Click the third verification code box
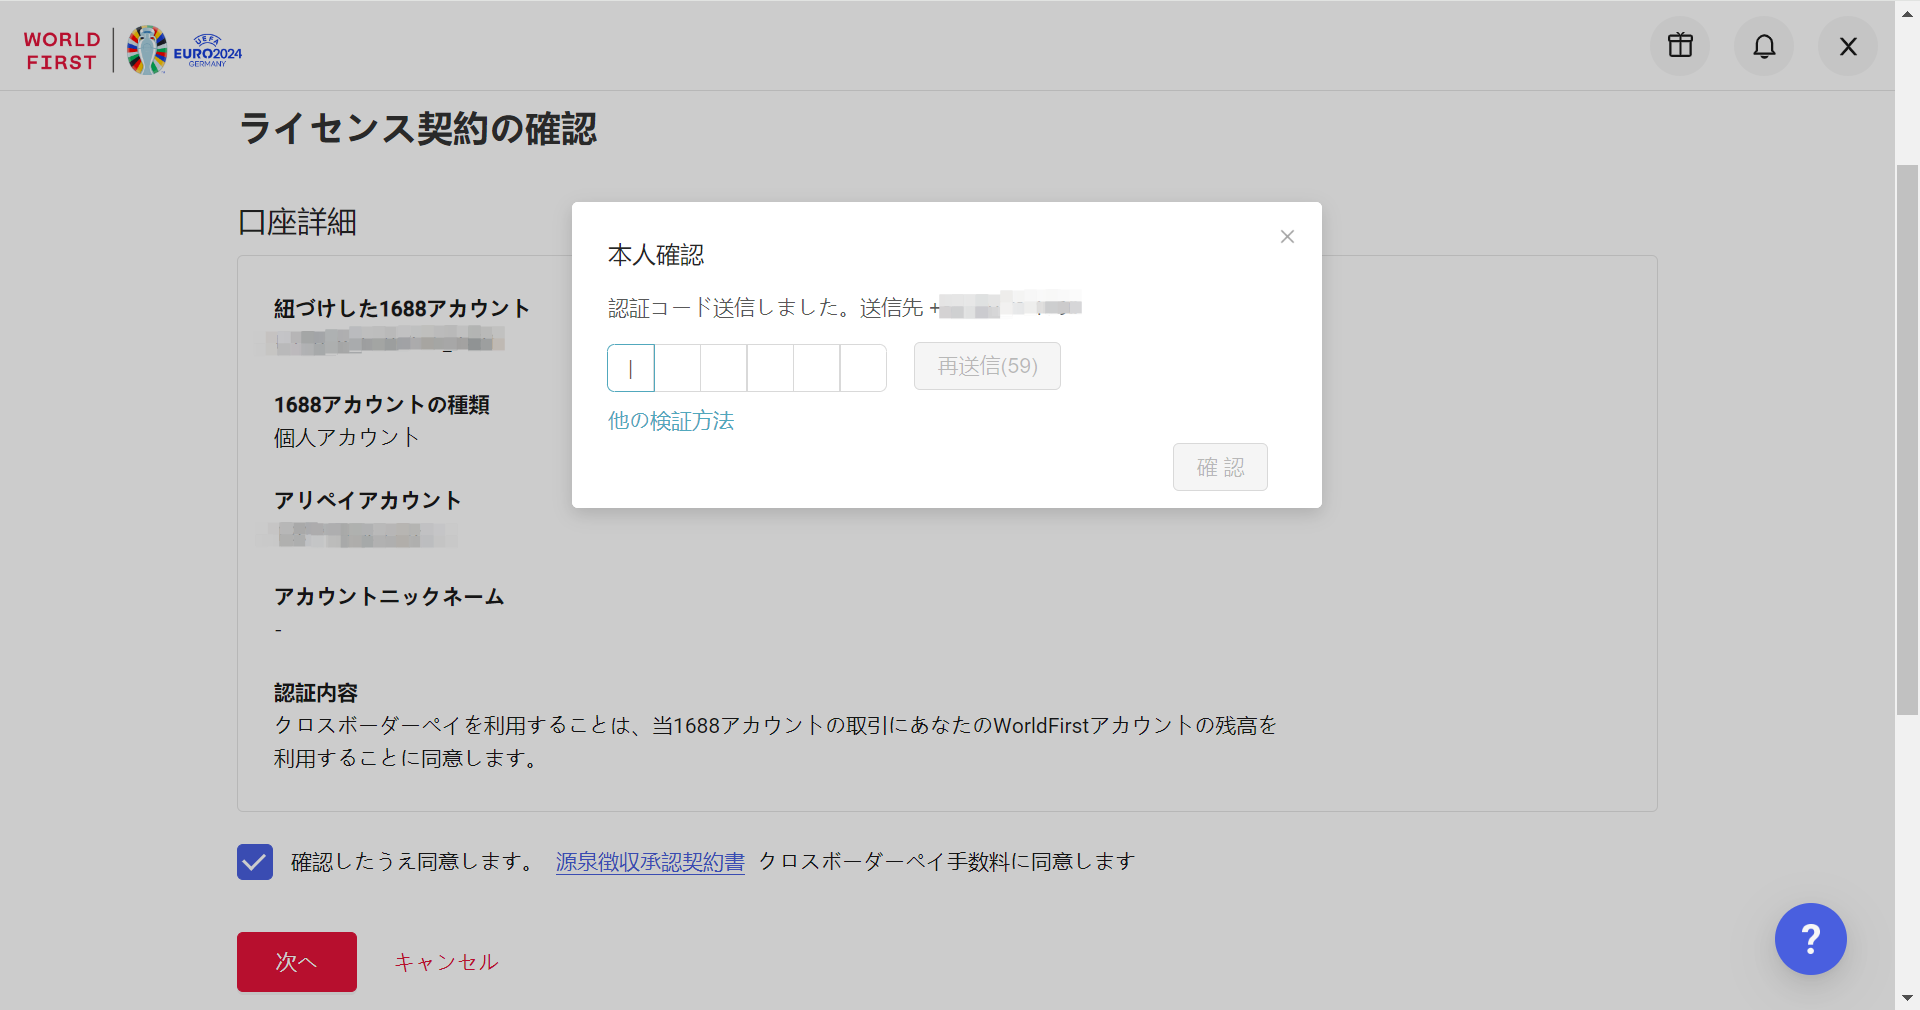 (x=724, y=368)
